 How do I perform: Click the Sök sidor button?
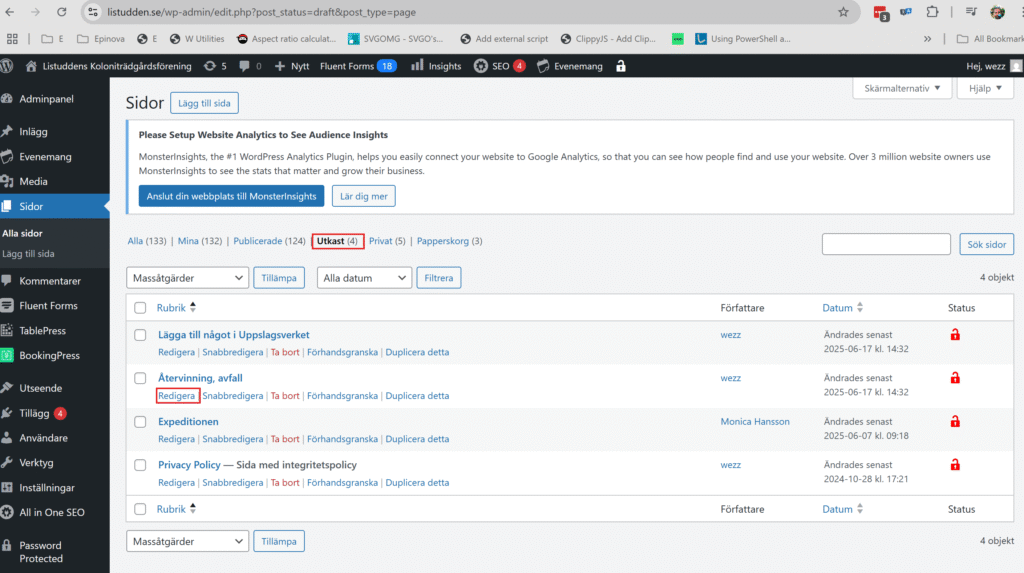click(986, 244)
